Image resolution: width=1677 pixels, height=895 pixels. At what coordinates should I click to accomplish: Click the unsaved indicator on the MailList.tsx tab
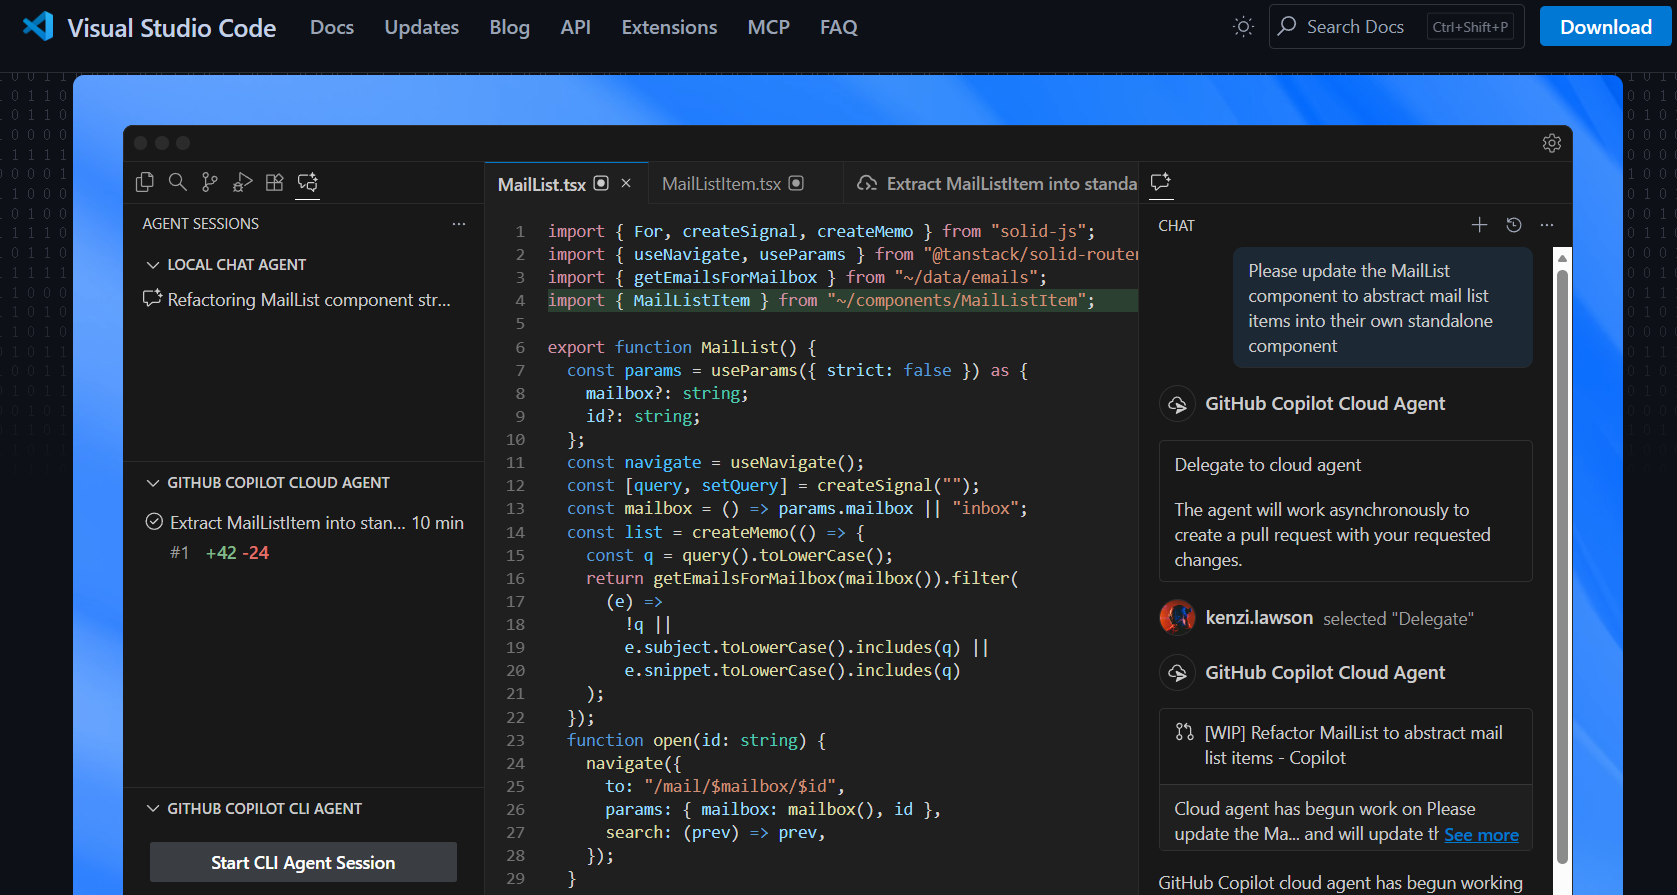point(601,183)
